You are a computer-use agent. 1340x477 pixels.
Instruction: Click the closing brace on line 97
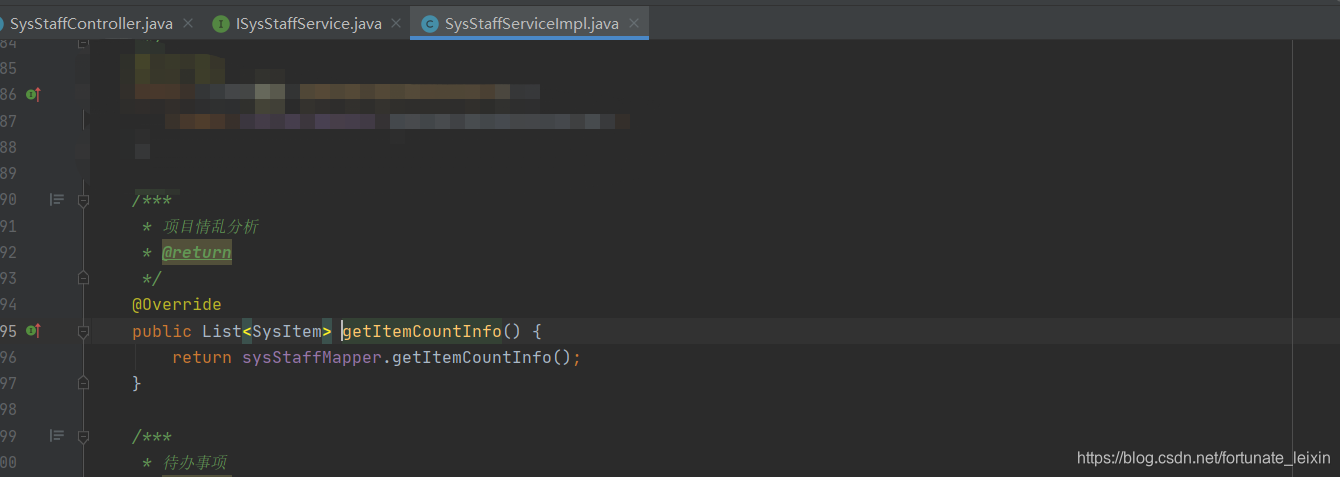tap(137, 383)
